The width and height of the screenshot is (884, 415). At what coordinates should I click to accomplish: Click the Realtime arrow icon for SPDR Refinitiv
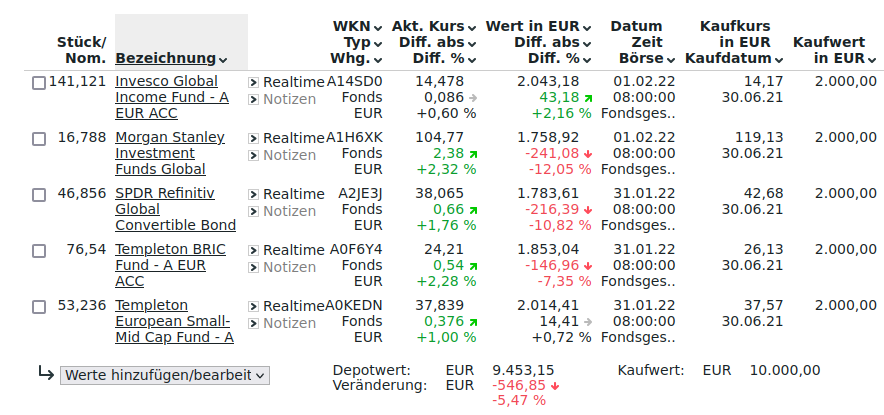tap(254, 194)
